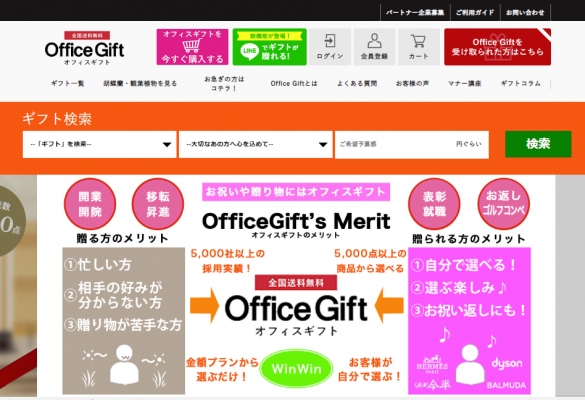Click the お返しゴルフコンペ pink circle
Image resolution: width=585 pixels, height=400 pixels.
504,203
